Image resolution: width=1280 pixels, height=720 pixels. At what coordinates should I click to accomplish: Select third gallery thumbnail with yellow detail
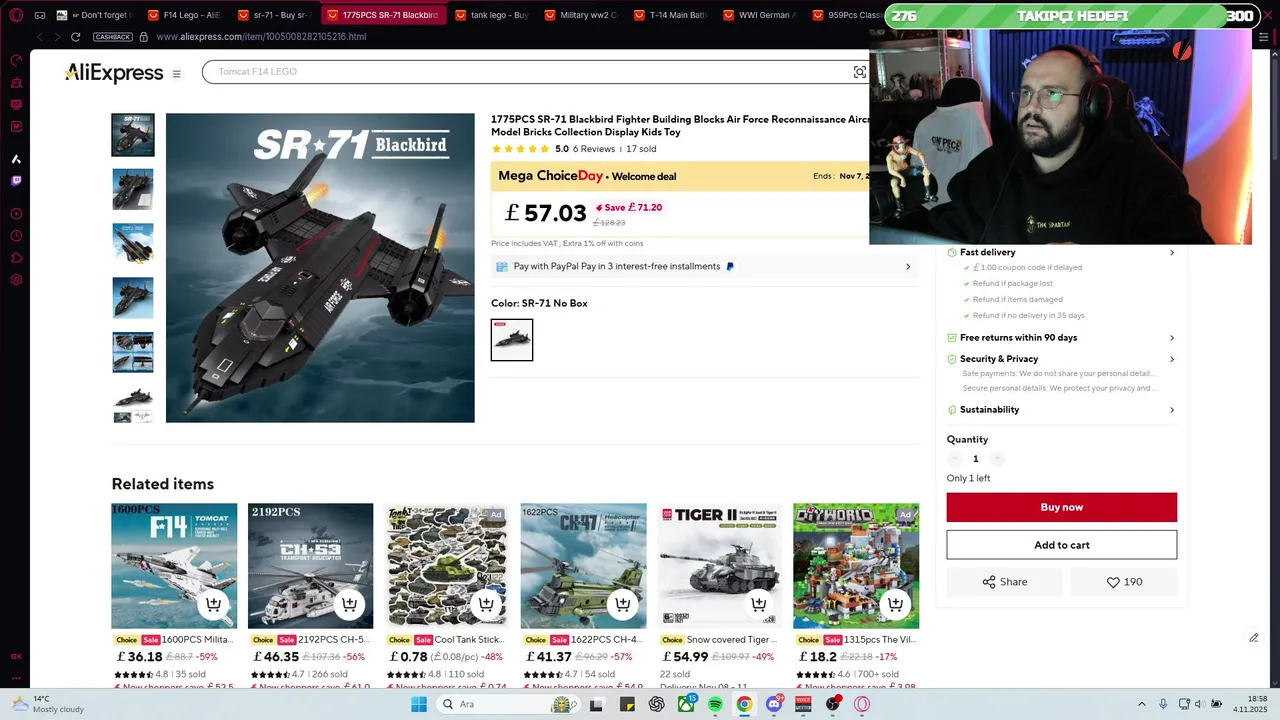133,244
